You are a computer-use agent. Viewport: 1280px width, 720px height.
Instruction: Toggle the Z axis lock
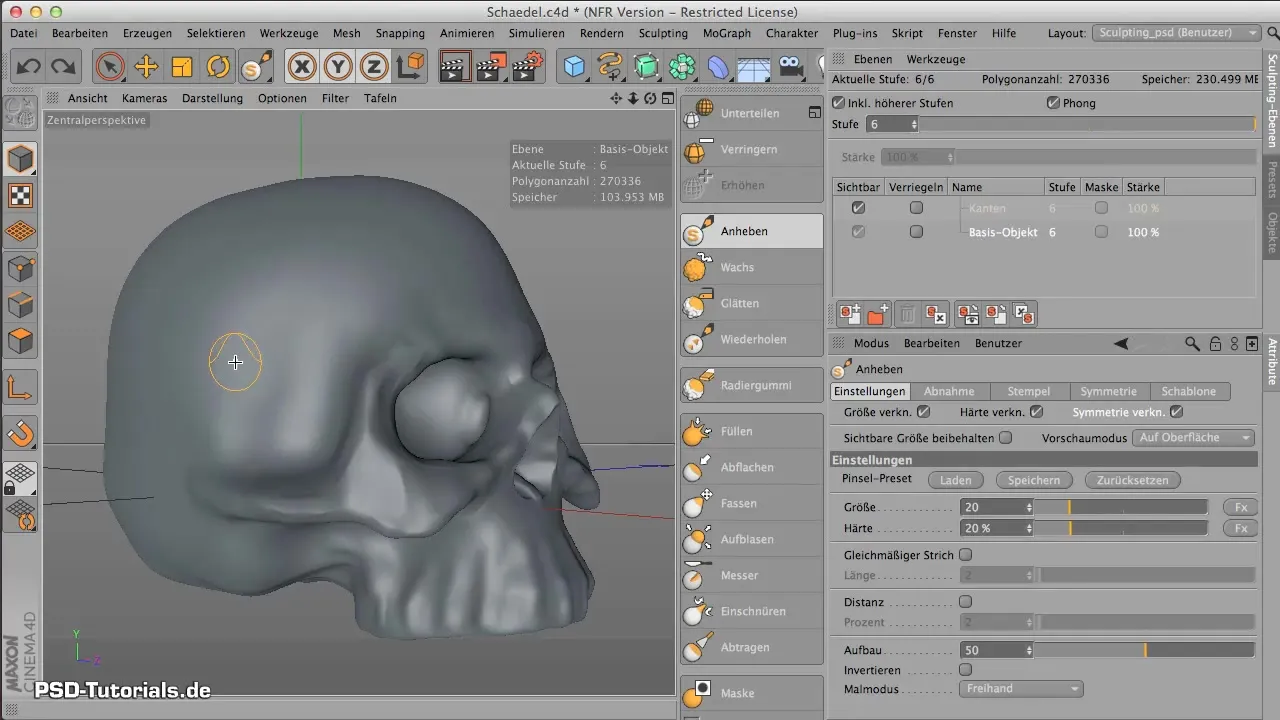click(x=375, y=67)
